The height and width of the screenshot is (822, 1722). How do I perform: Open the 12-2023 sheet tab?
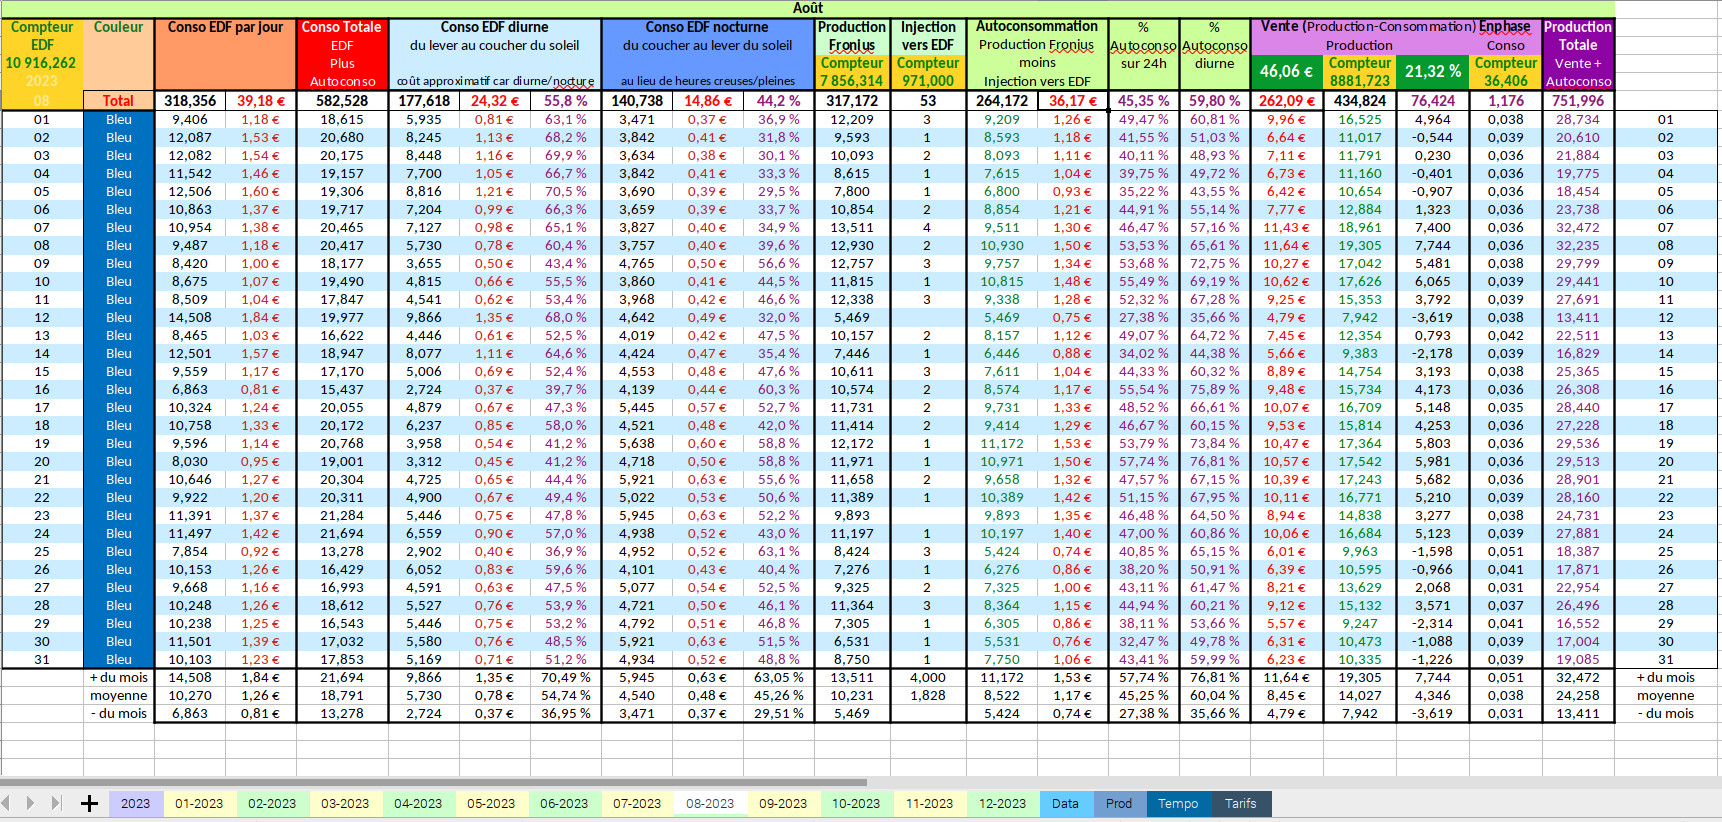(x=1002, y=803)
